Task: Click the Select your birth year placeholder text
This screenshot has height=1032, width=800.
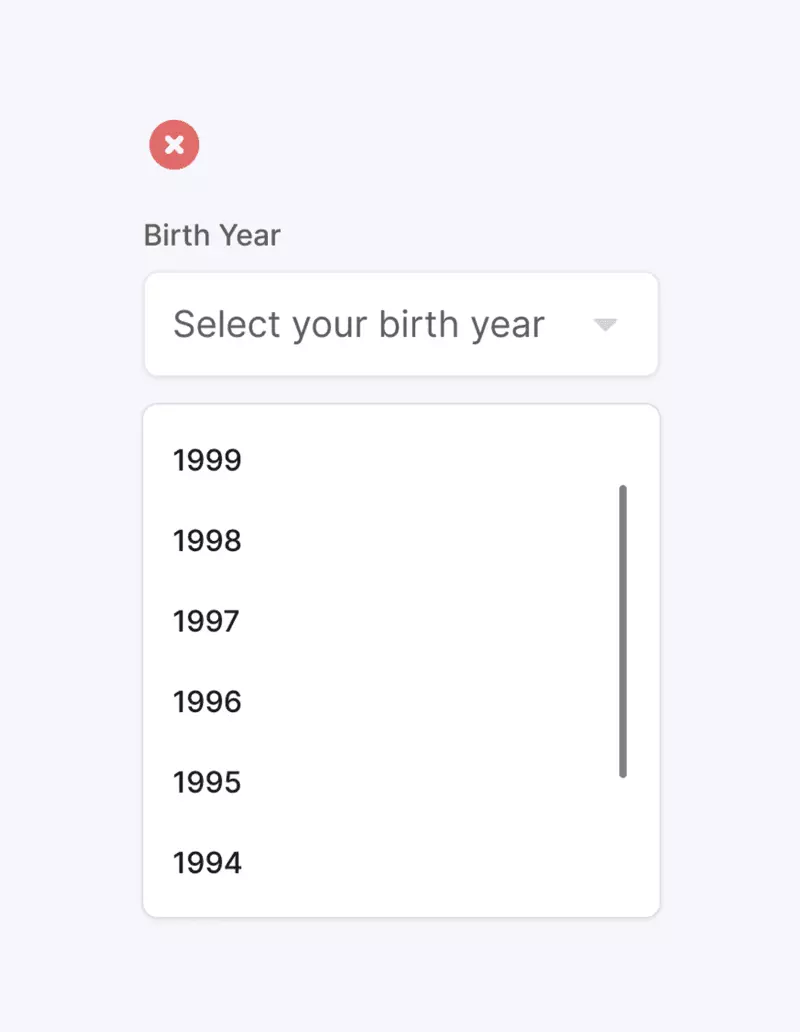Action: 359,324
